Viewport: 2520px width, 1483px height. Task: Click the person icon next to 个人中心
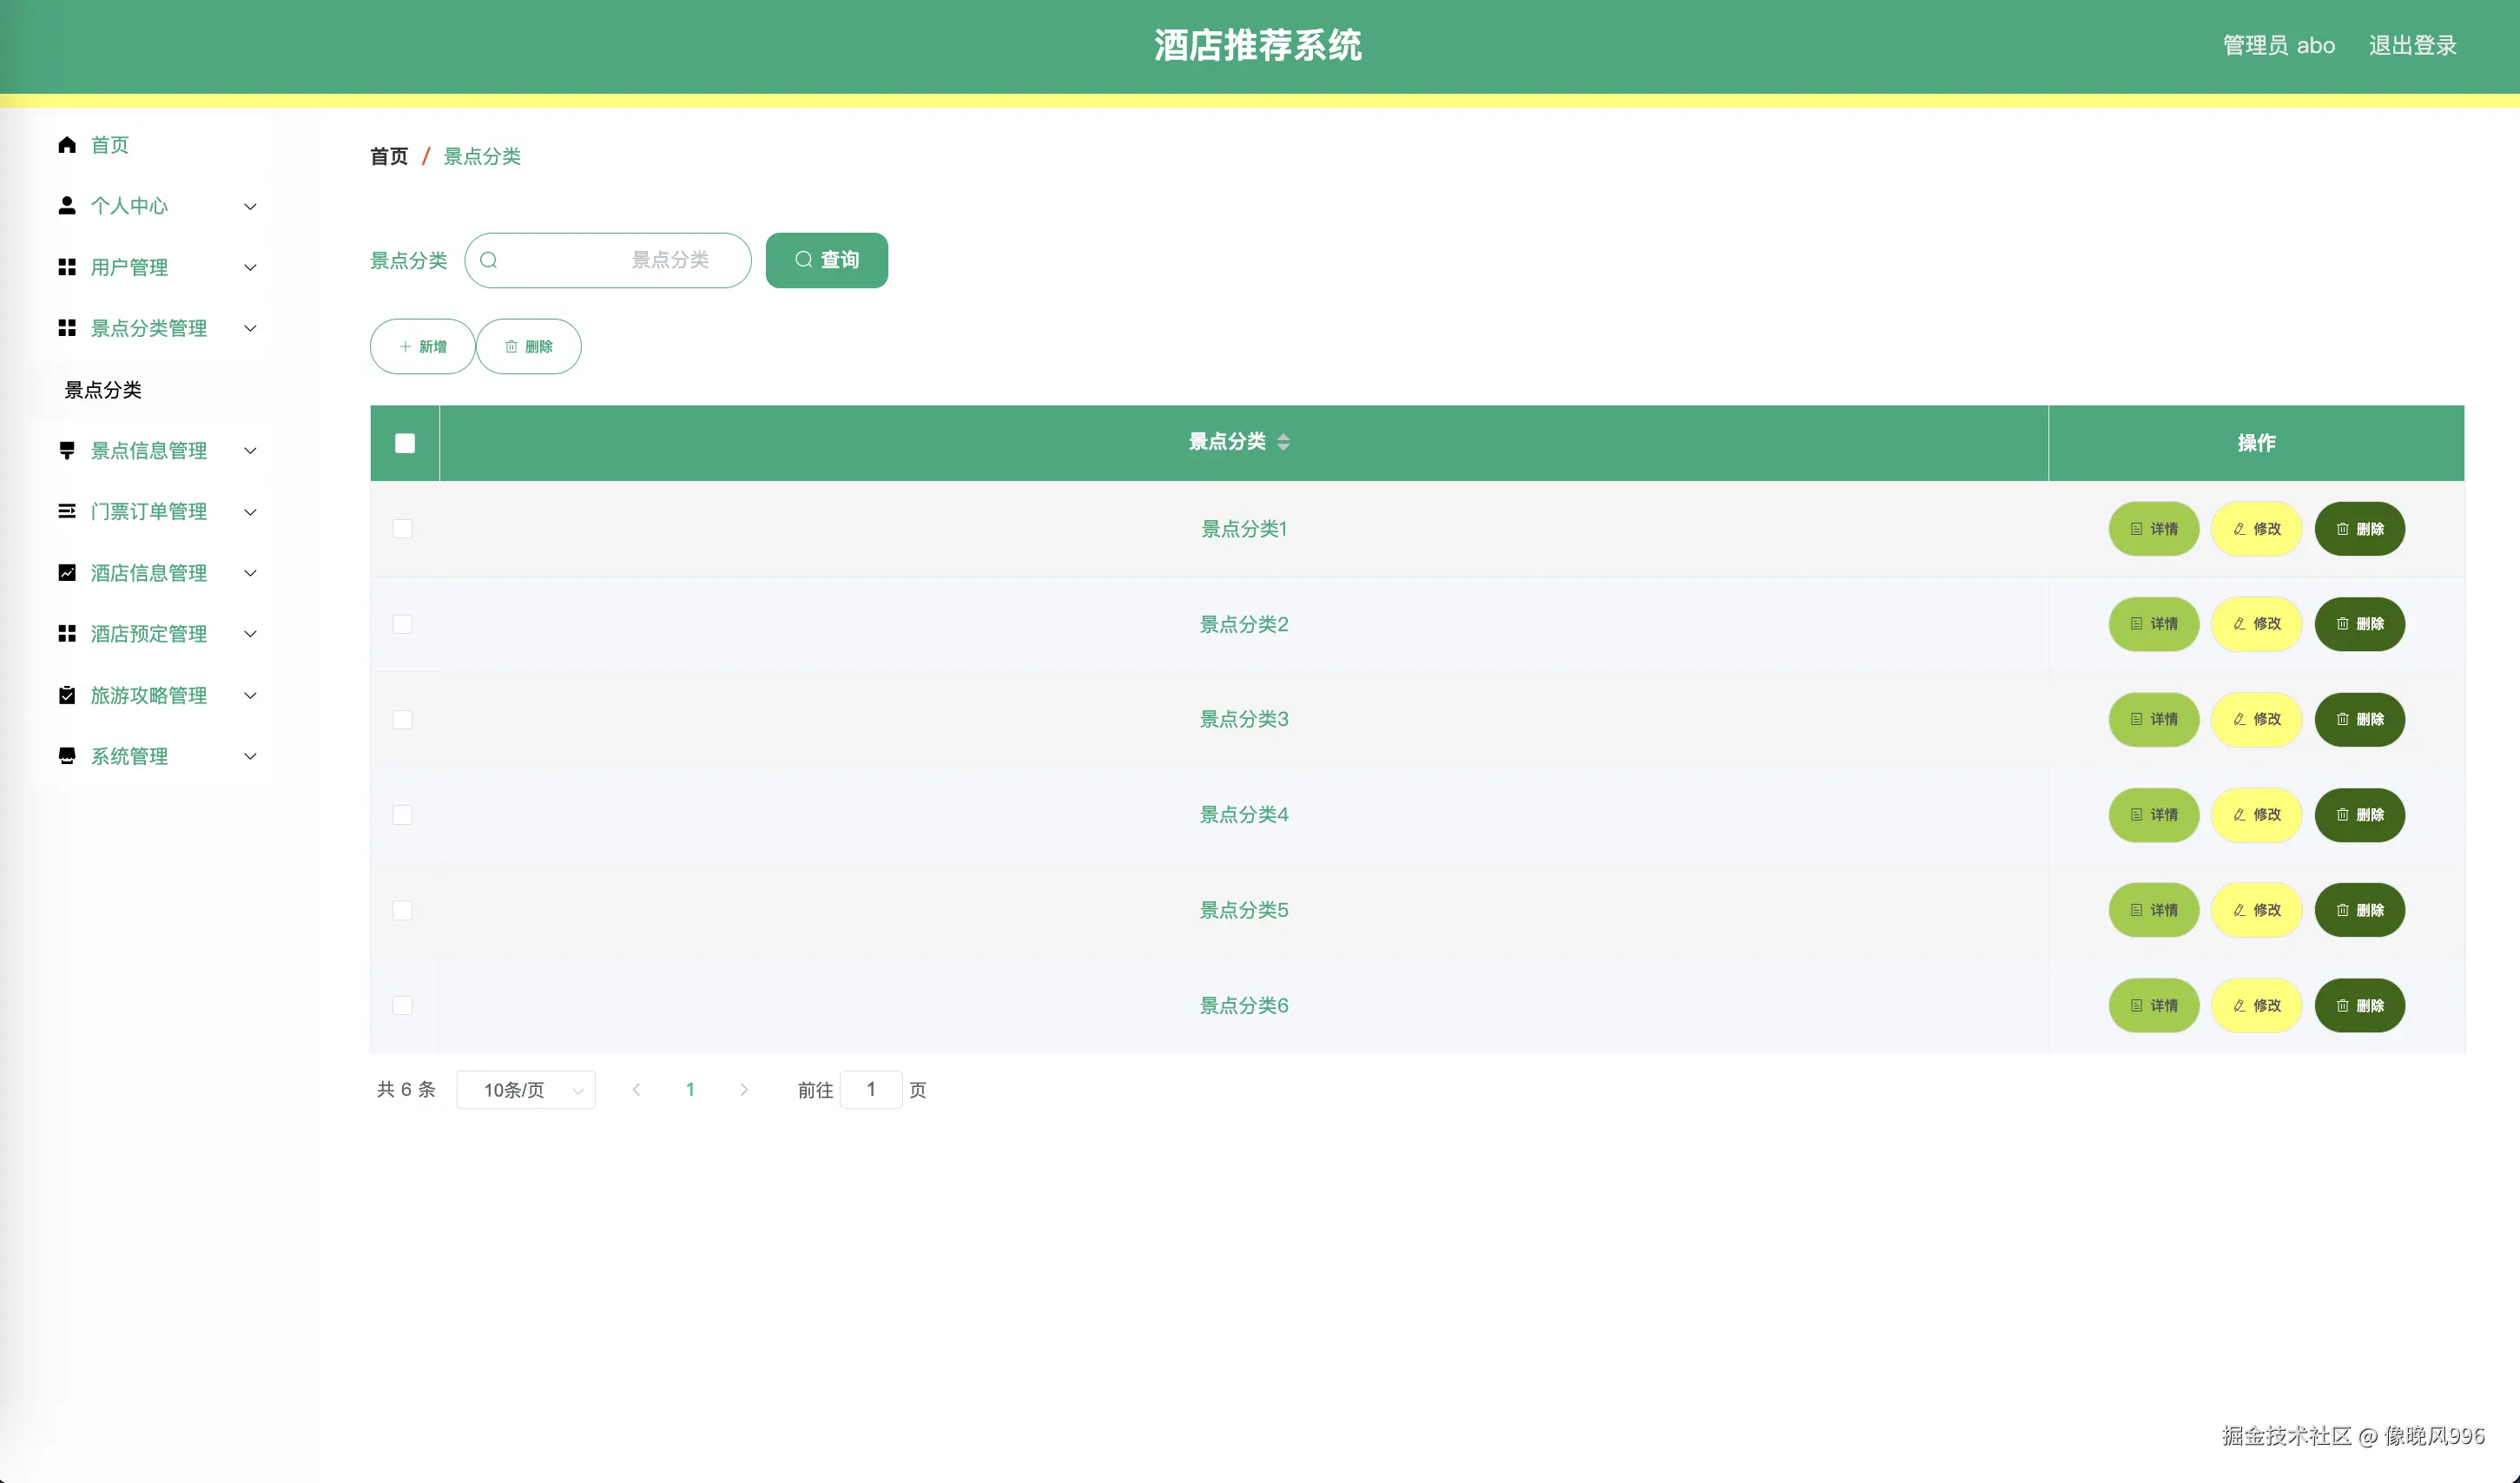coord(67,206)
